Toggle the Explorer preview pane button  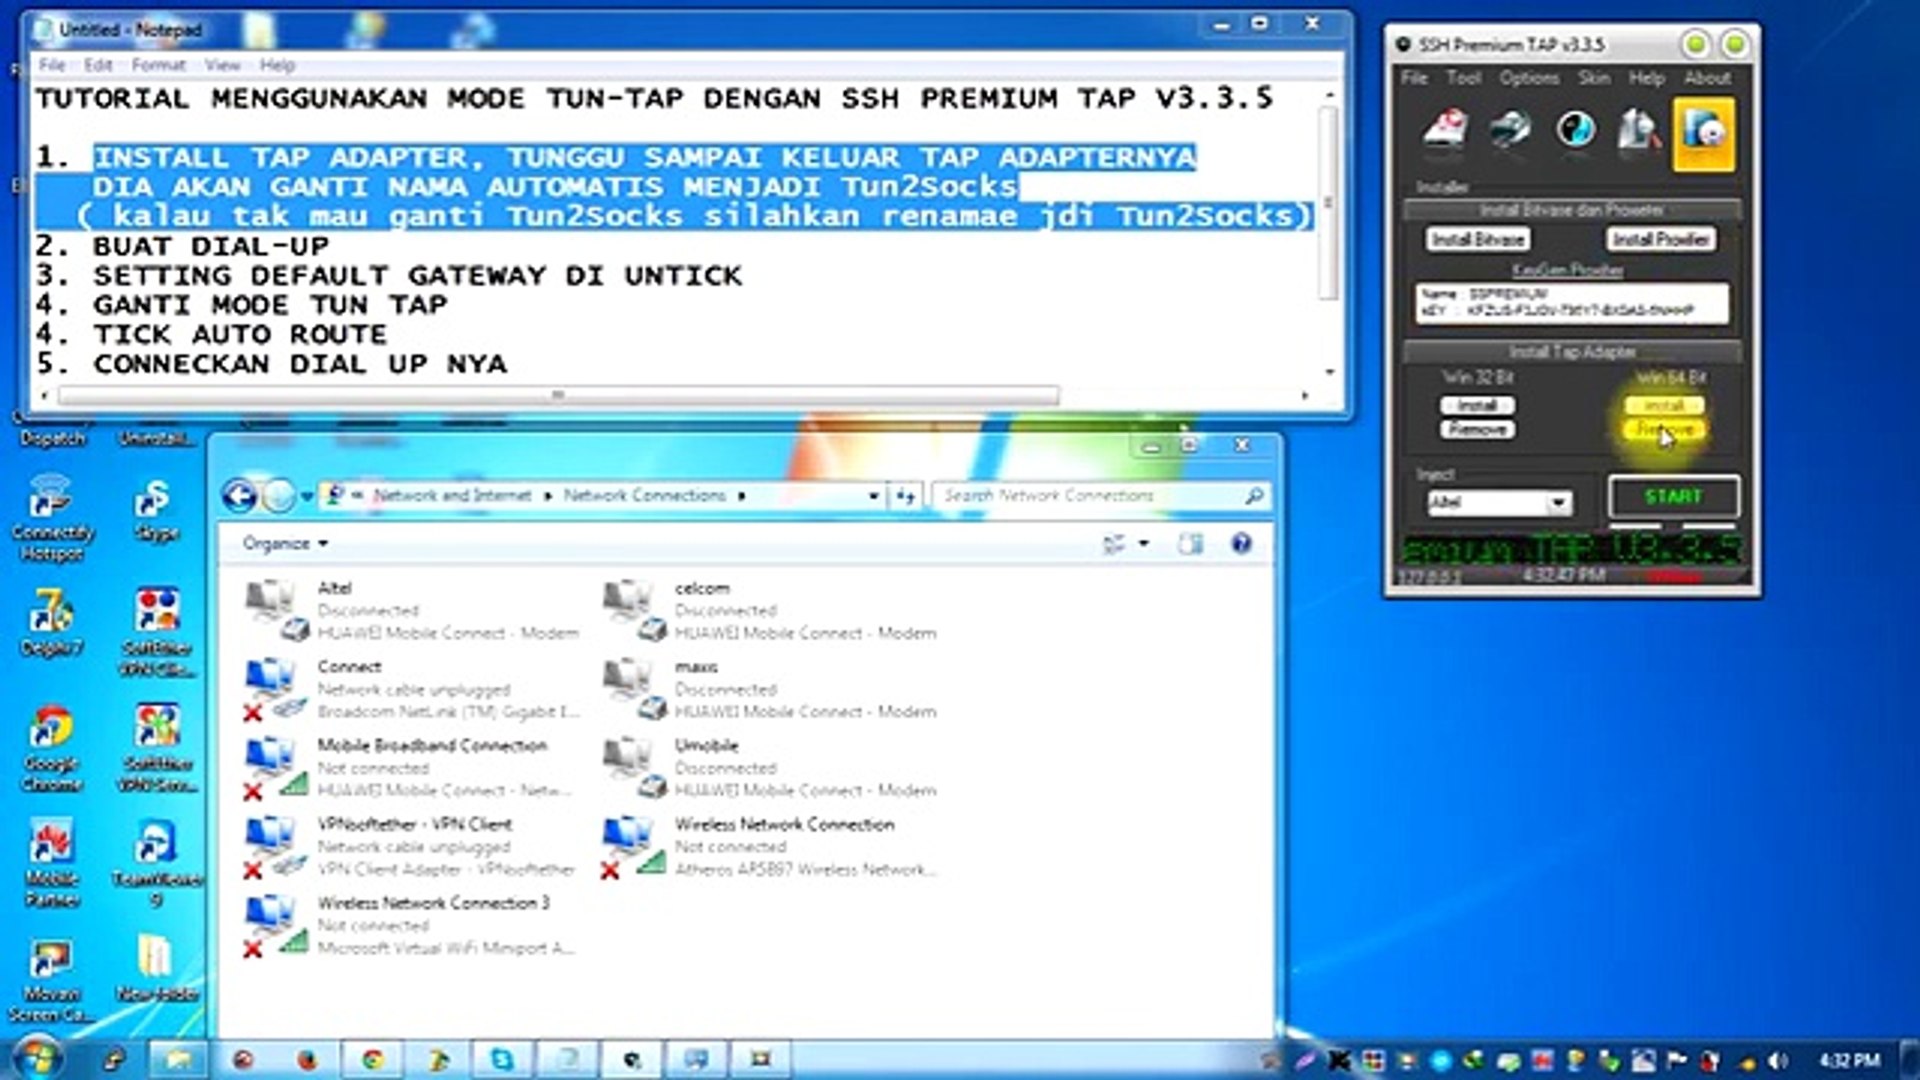click(1190, 544)
